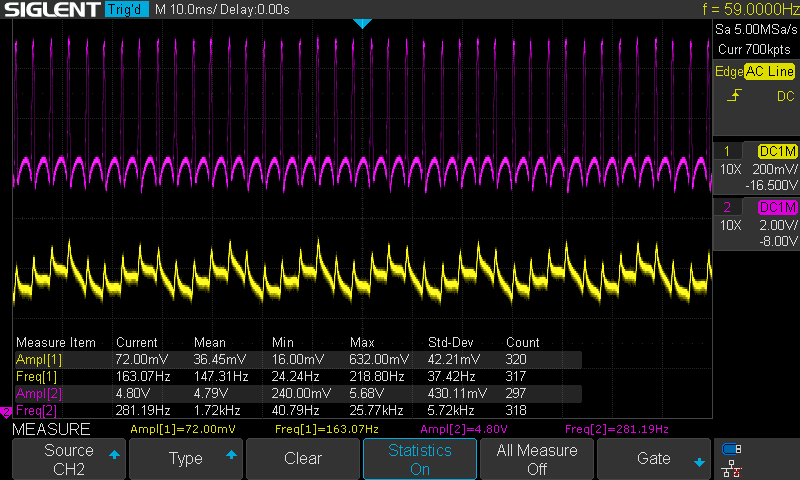800x480 pixels.
Task: Open the Source CH2 selector
Action: [x=68, y=460]
